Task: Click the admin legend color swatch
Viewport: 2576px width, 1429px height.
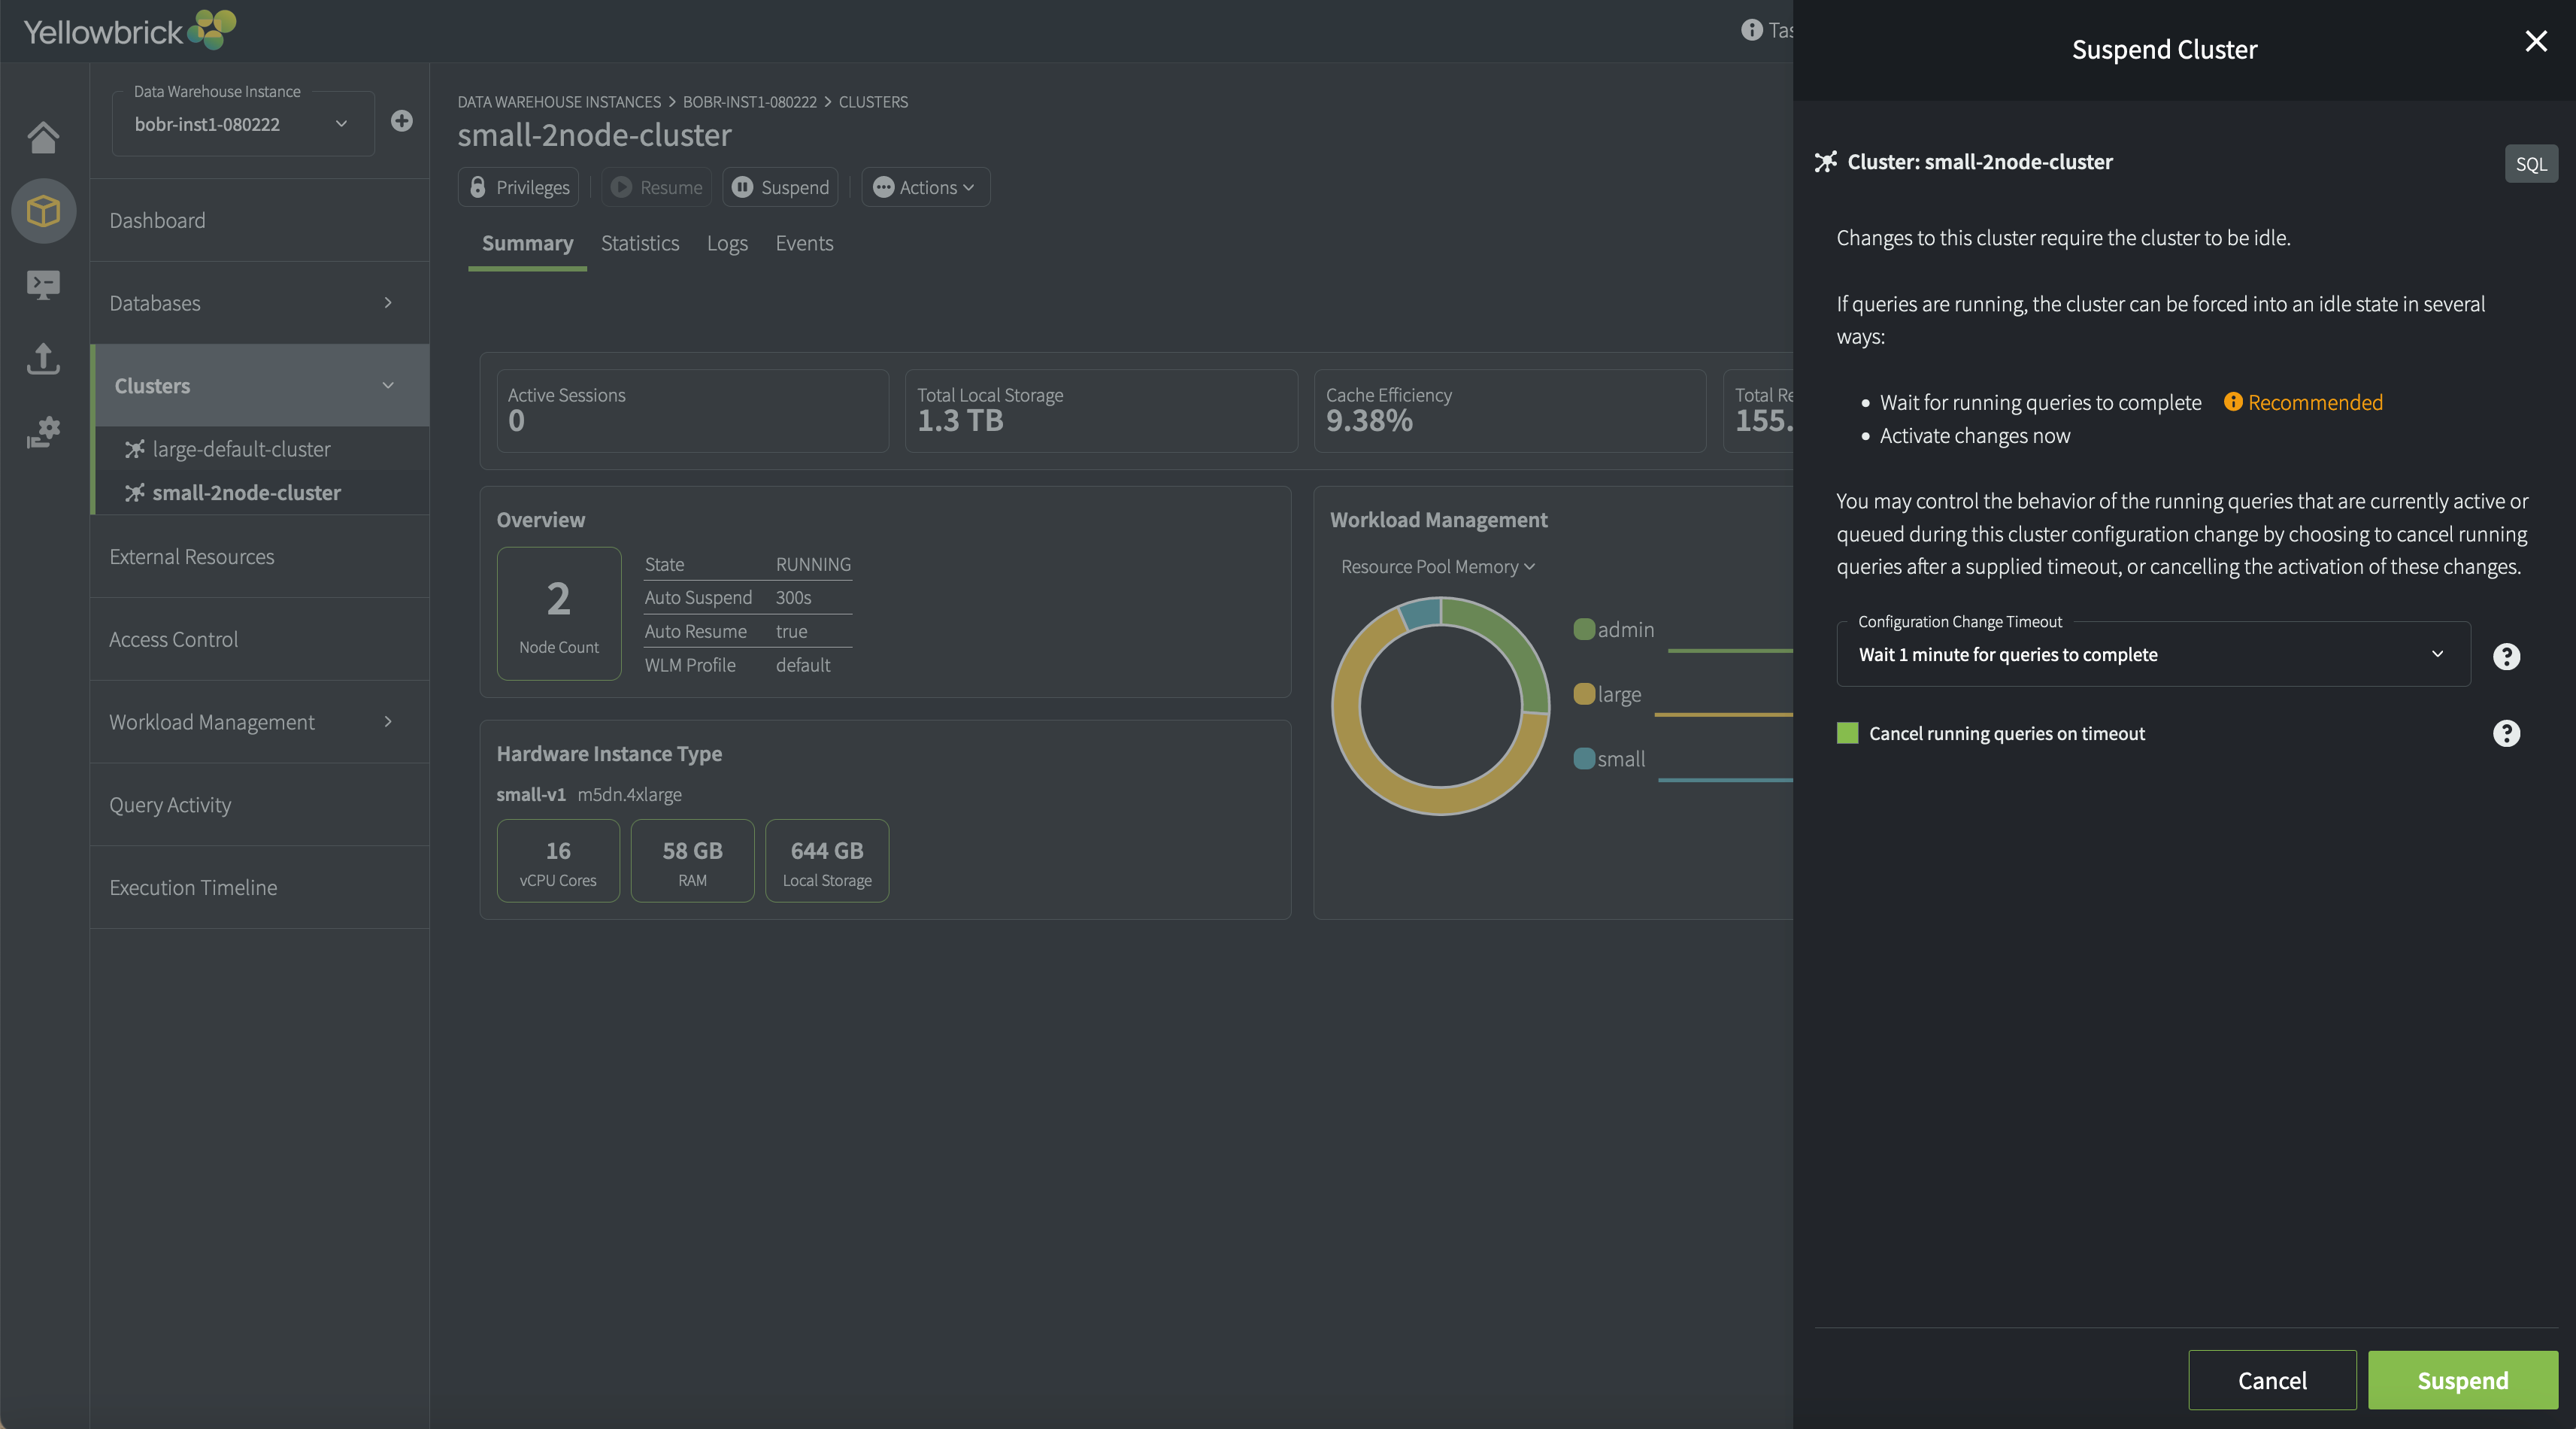Action: point(1584,629)
